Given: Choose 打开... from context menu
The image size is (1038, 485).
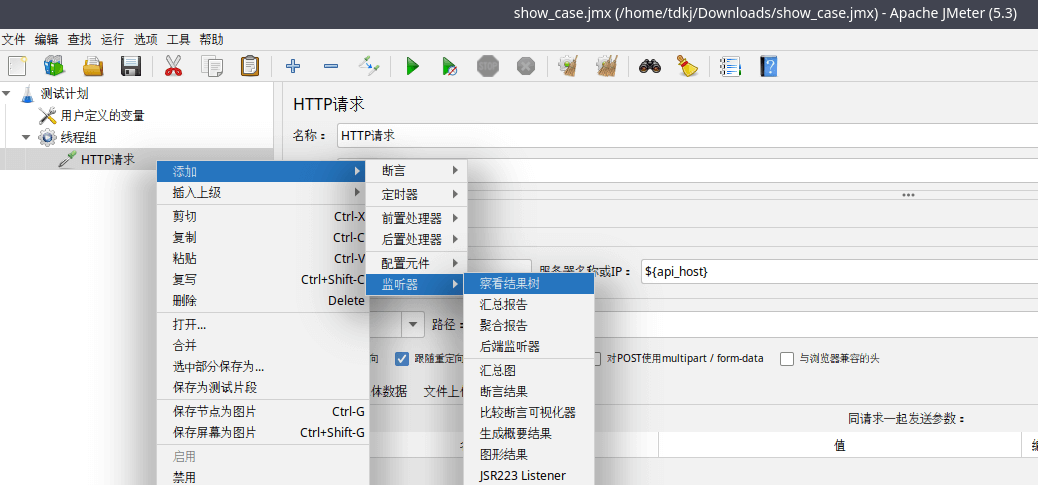Looking at the screenshot, I should 262,325.
